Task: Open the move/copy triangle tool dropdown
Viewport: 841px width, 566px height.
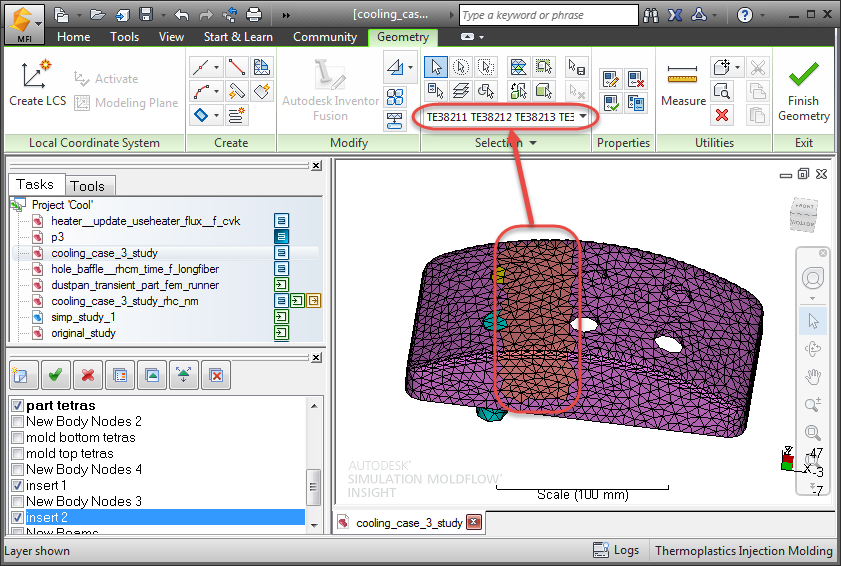Action: (x=410, y=68)
